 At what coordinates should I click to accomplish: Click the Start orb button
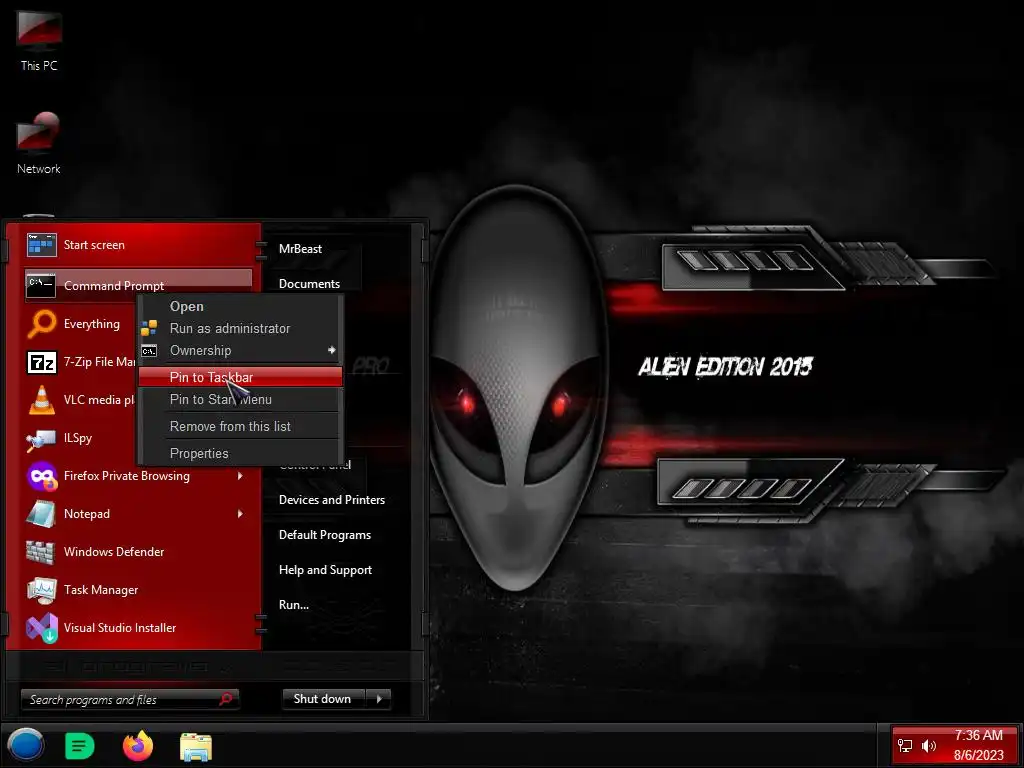25,745
